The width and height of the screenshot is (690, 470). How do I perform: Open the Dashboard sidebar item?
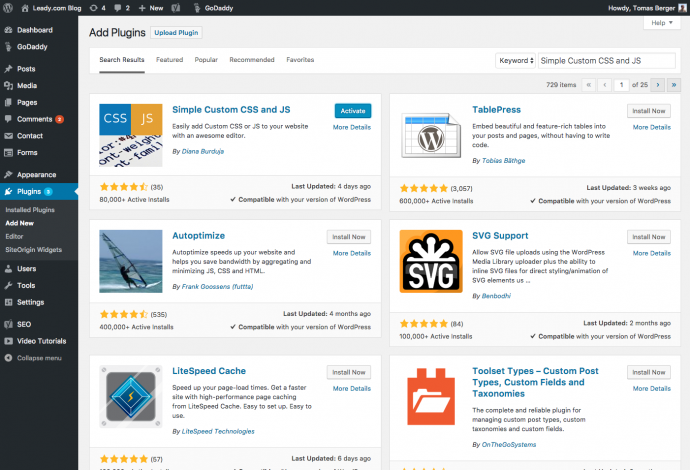[34, 30]
